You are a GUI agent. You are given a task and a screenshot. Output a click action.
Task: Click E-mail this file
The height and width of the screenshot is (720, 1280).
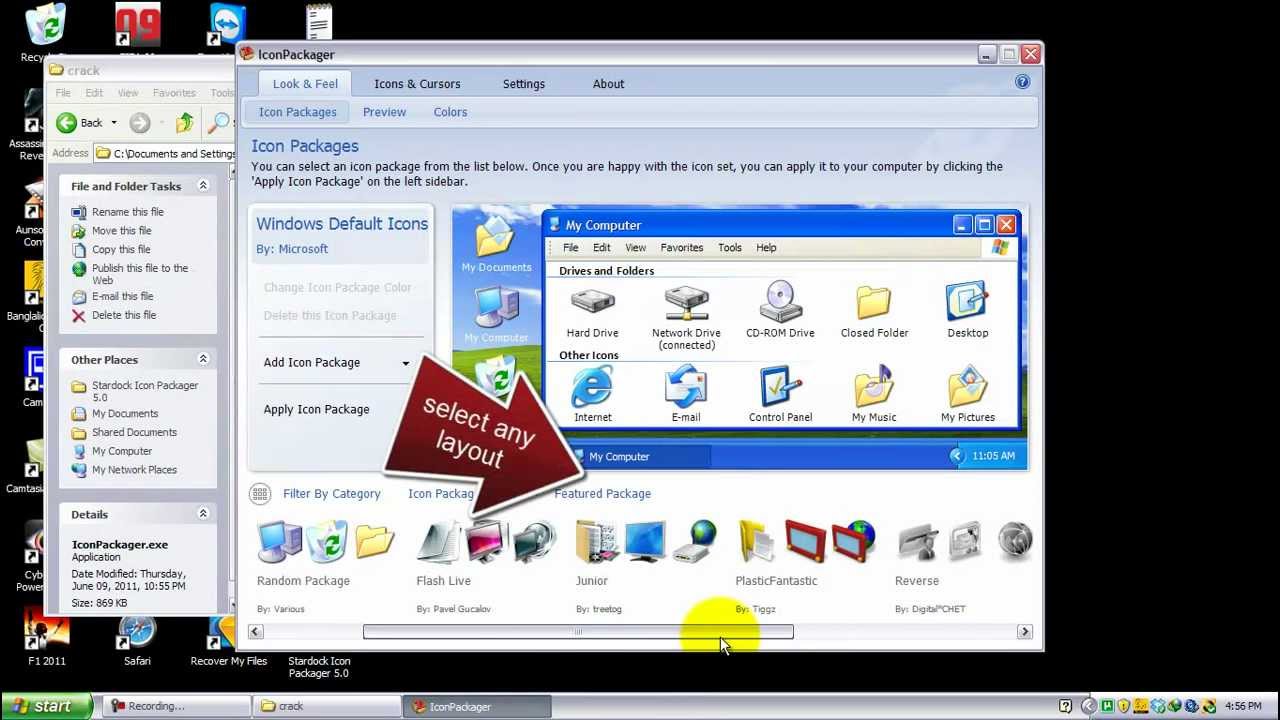pos(122,296)
